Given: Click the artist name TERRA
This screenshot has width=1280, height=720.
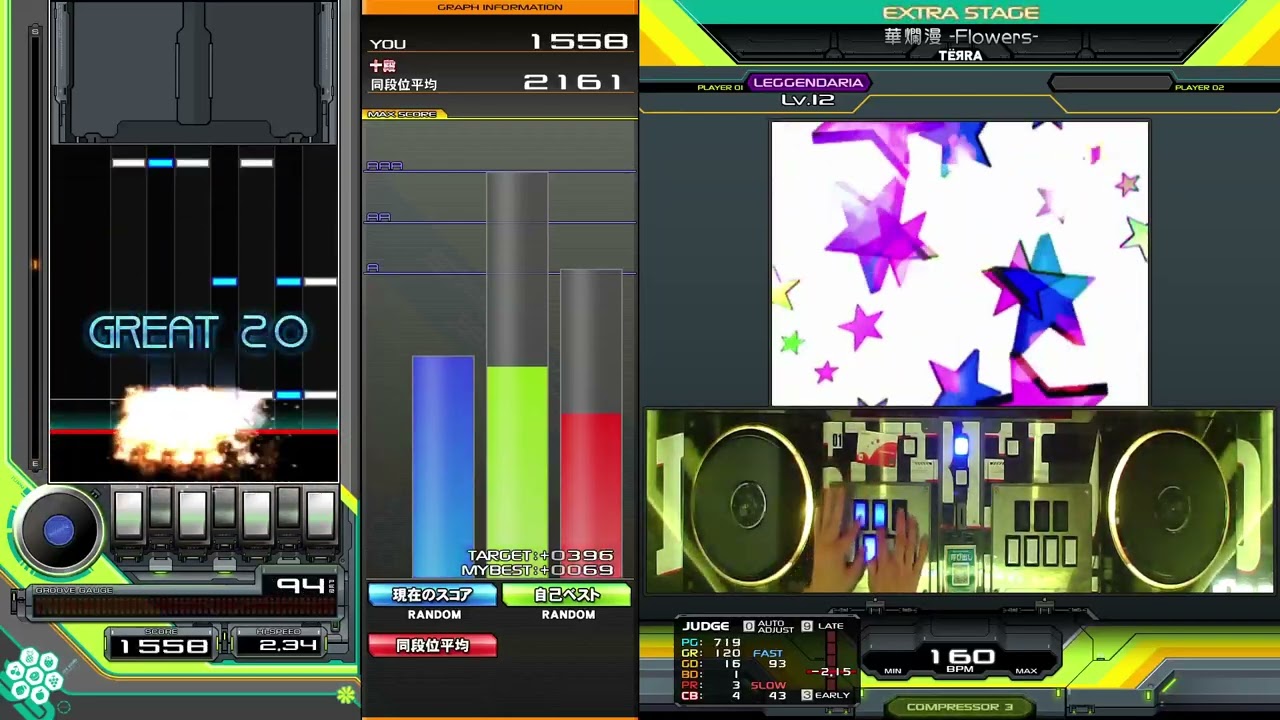Looking at the screenshot, I should point(960,56).
